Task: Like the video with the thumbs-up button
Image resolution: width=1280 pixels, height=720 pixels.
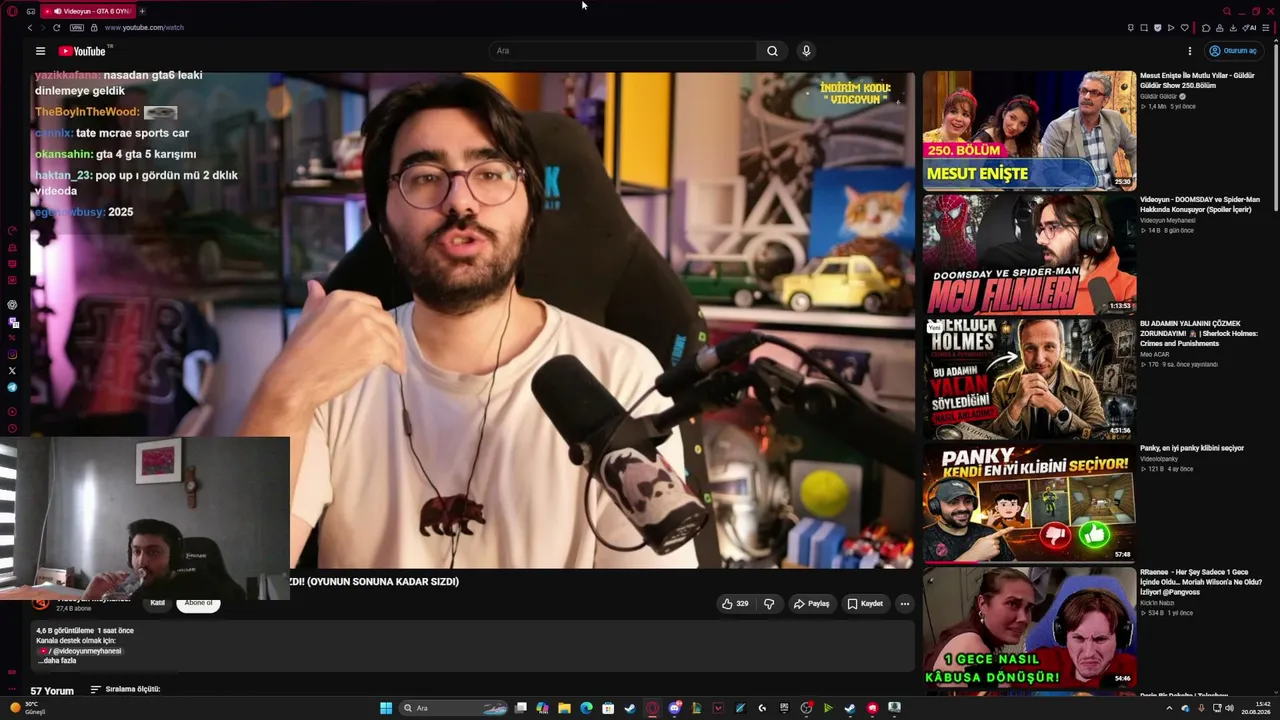Action: click(736, 604)
